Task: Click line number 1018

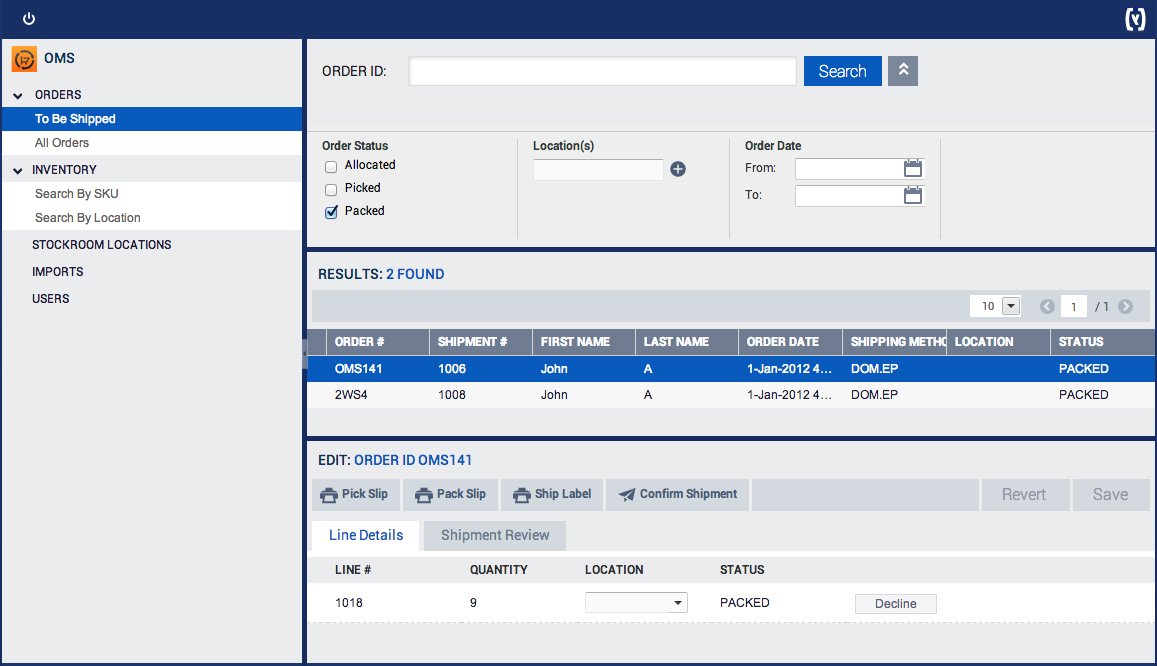Action: click(349, 603)
